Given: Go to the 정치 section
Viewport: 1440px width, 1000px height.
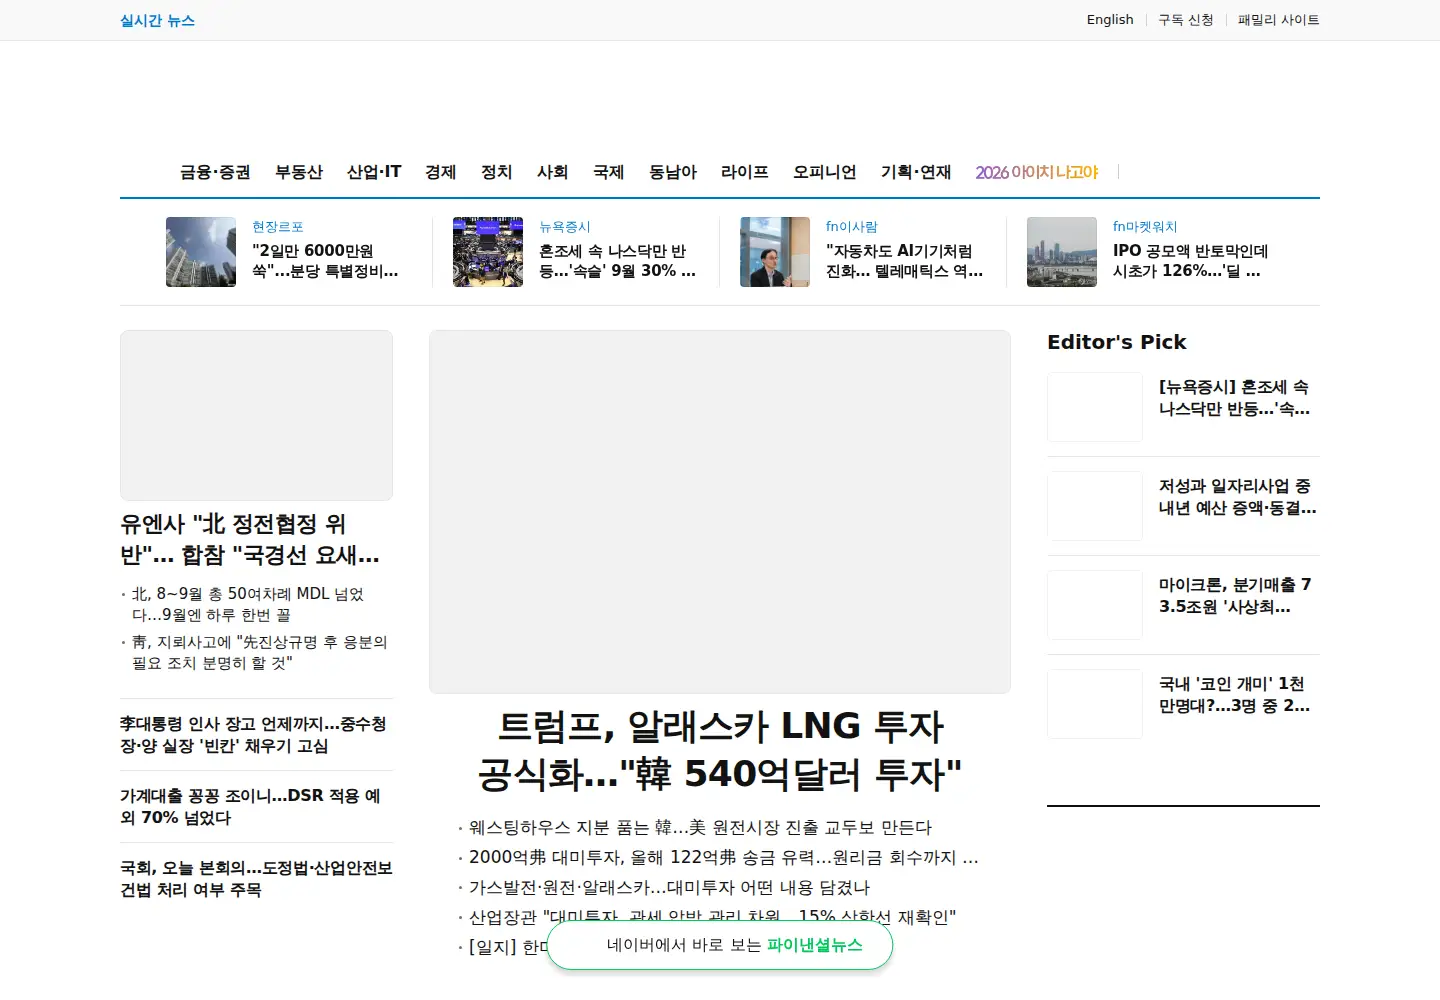Looking at the screenshot, I should coord(497,172).
